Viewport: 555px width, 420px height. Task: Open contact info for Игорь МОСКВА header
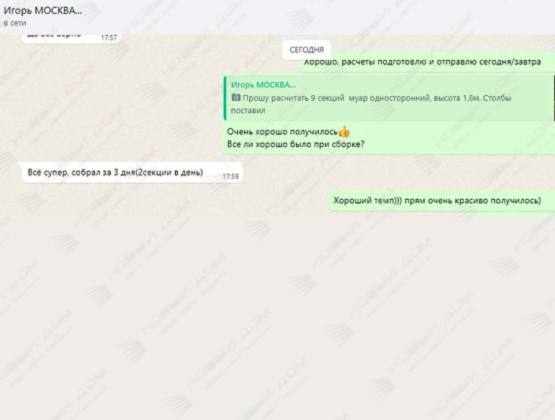click(42, 11)
